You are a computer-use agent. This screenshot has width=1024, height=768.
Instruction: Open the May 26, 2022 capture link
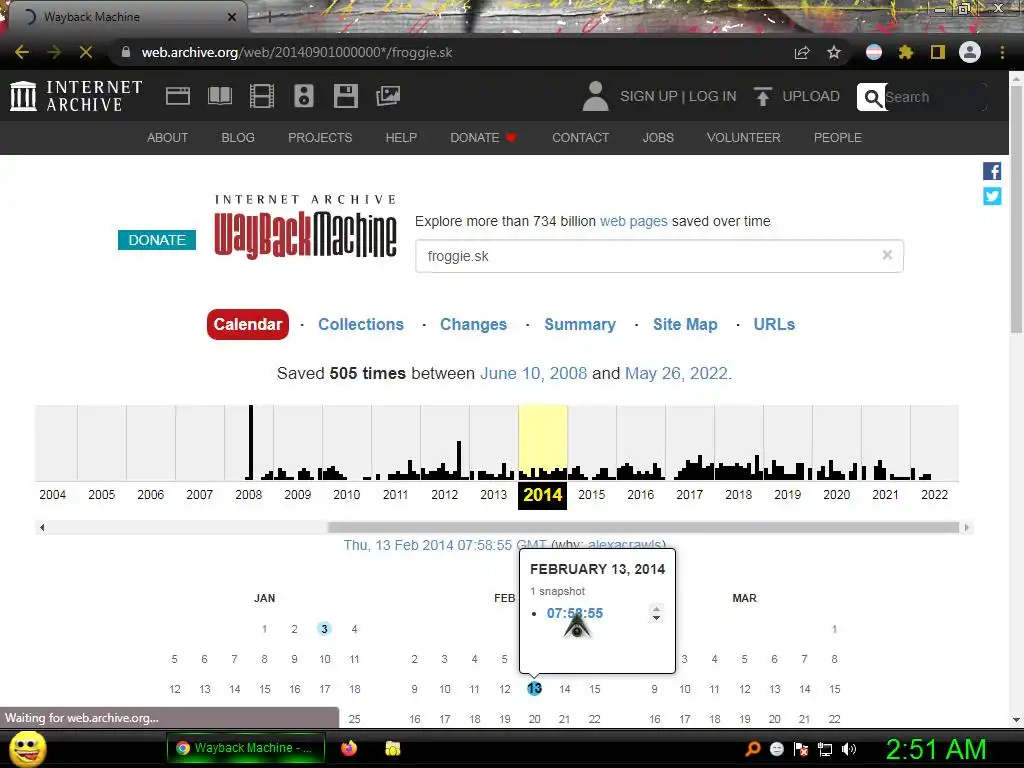(x=678, y=374)
